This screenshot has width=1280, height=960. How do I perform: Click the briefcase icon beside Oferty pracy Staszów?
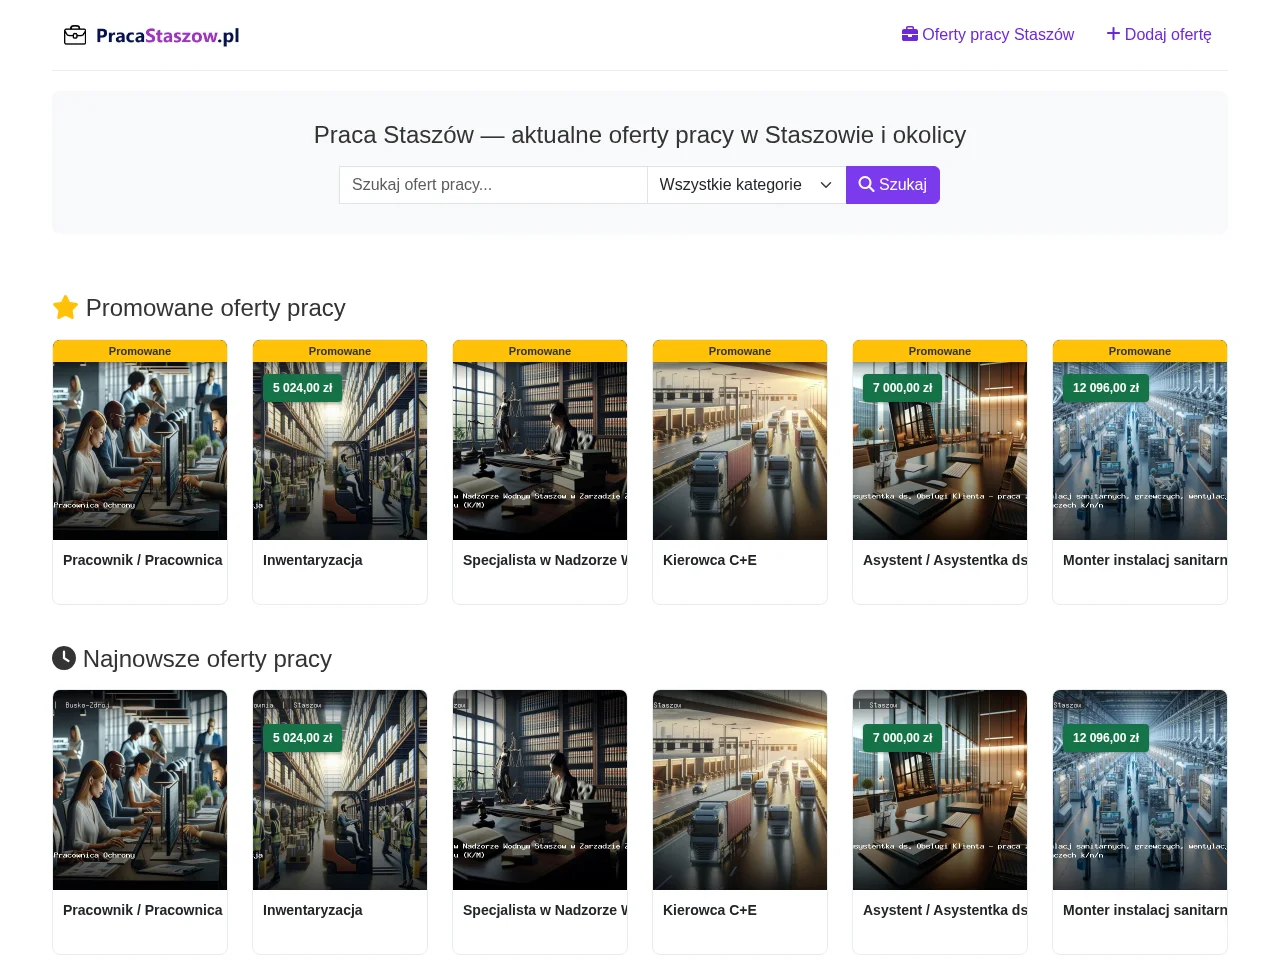[x=910, y=34]
